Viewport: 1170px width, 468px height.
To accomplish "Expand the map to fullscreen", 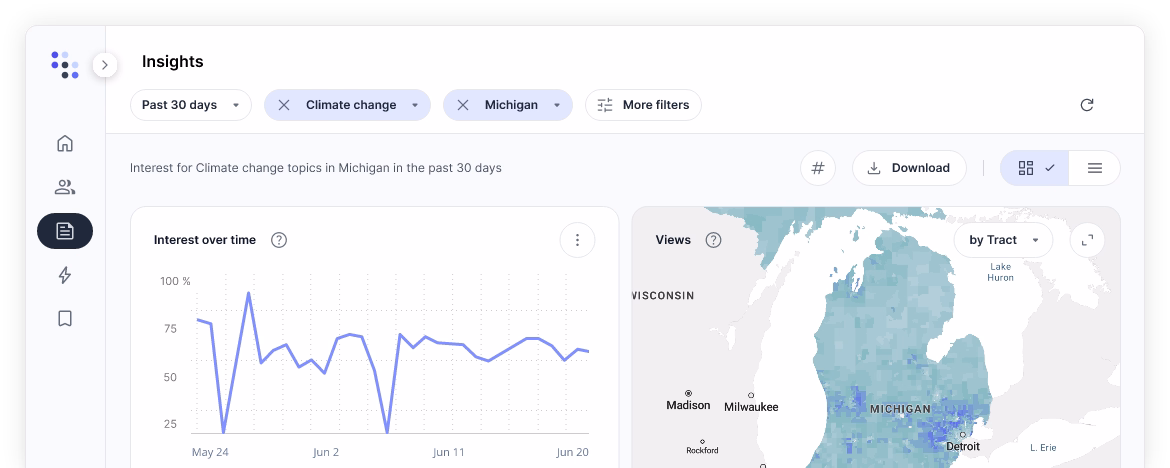I will point(1087,240).
